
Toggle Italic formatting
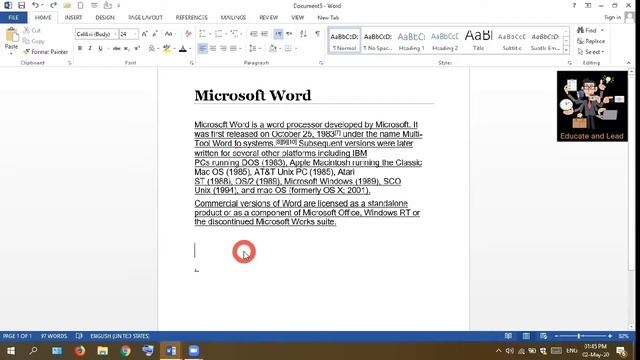point(90,49)
